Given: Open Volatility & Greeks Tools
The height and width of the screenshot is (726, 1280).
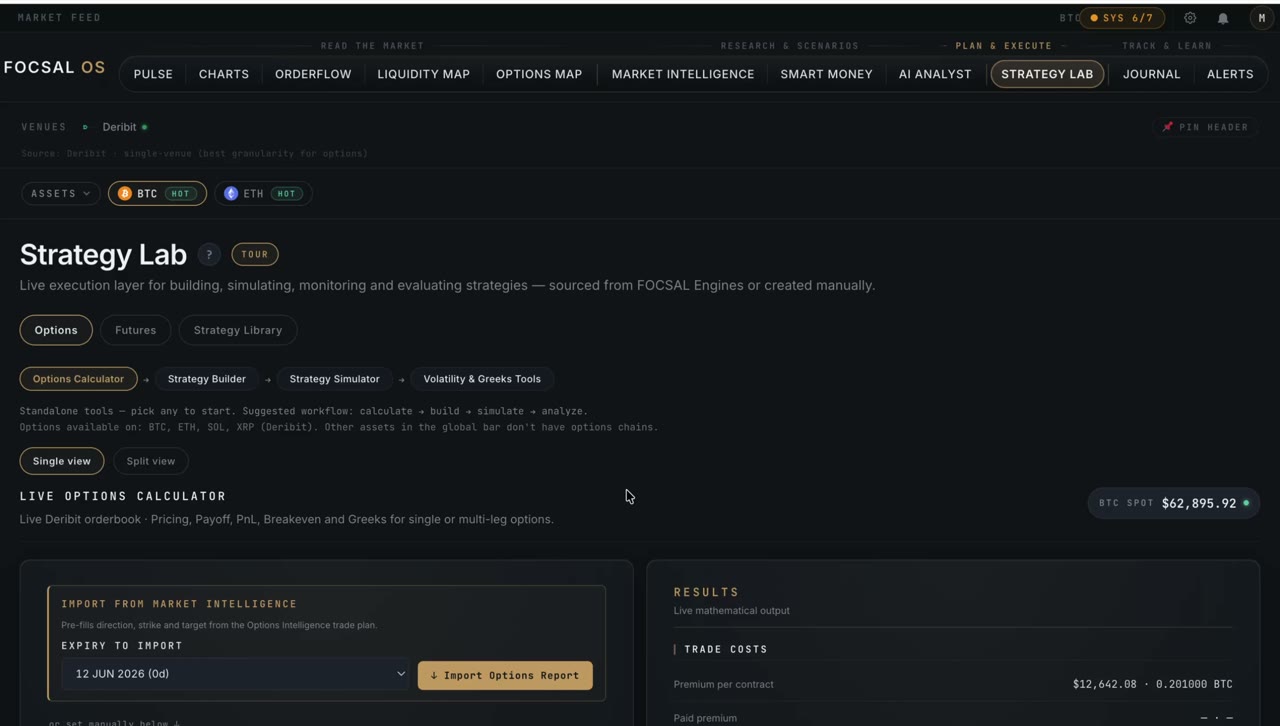Looking at the screenshot, I should 482,379.
